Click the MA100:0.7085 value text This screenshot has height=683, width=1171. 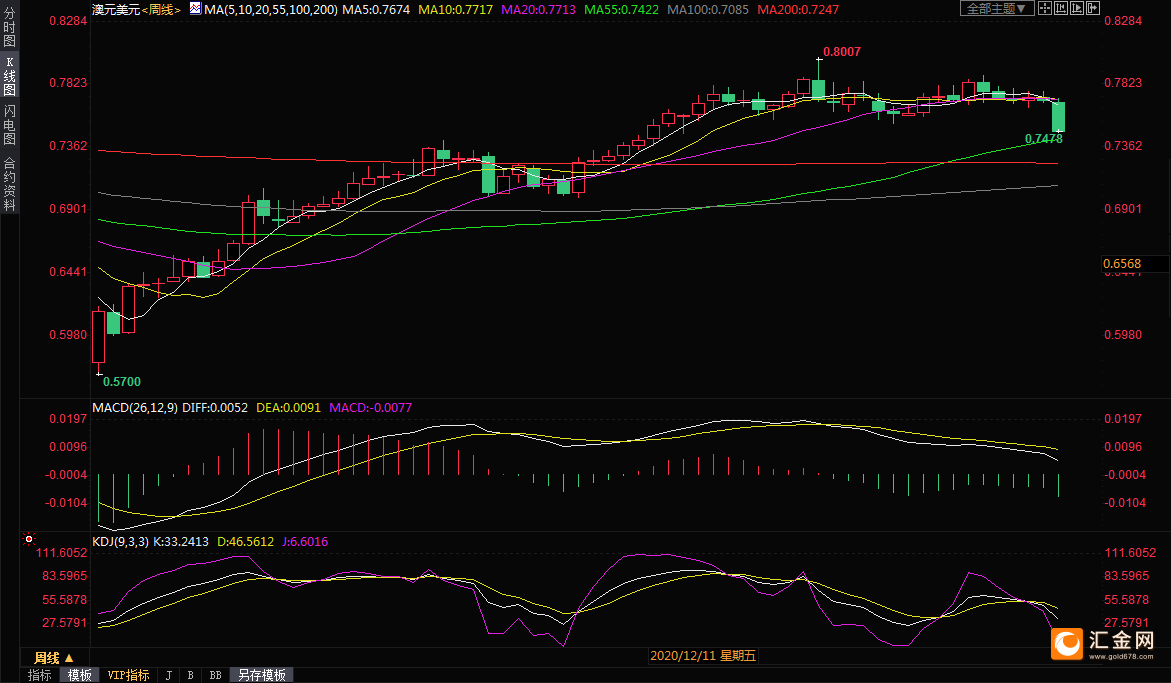click(x=708, y=10)
